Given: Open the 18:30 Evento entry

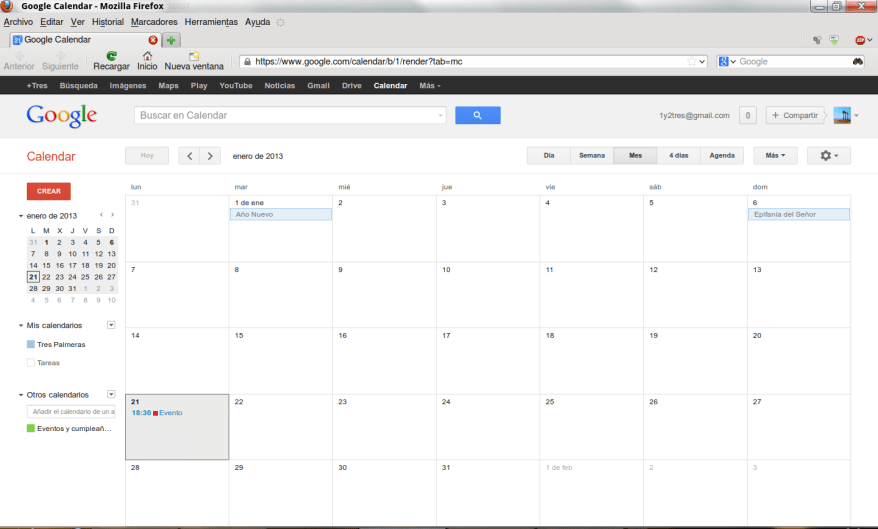Looking at the screenshot, I should tap(157, 413).
